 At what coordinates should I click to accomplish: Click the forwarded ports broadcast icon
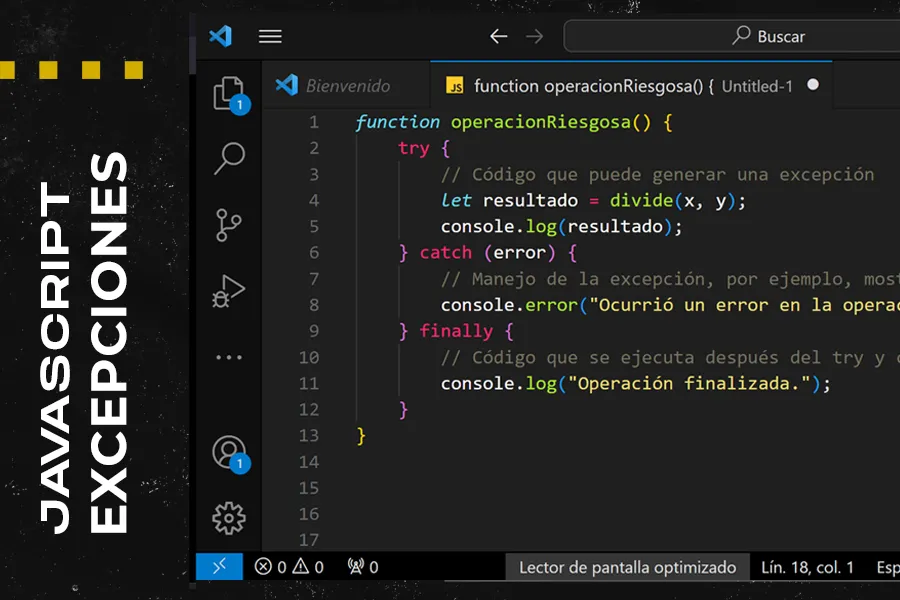point(360,566)
